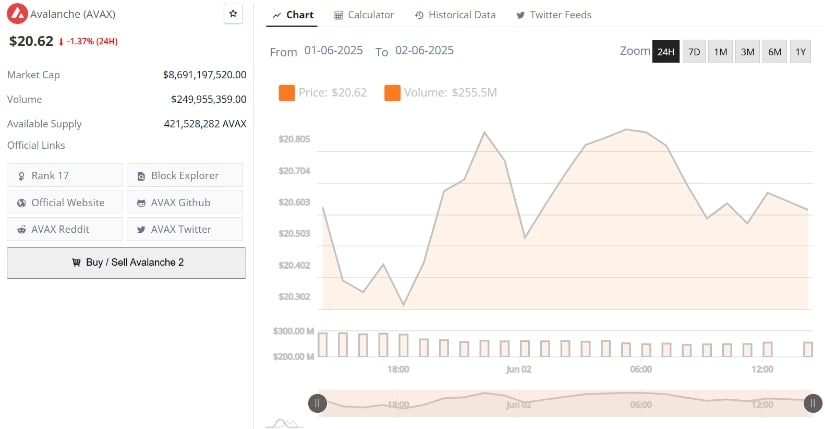The image size is (825, 429).
Task: Select the 24H zoom range
Action: [x=666, y=52]
